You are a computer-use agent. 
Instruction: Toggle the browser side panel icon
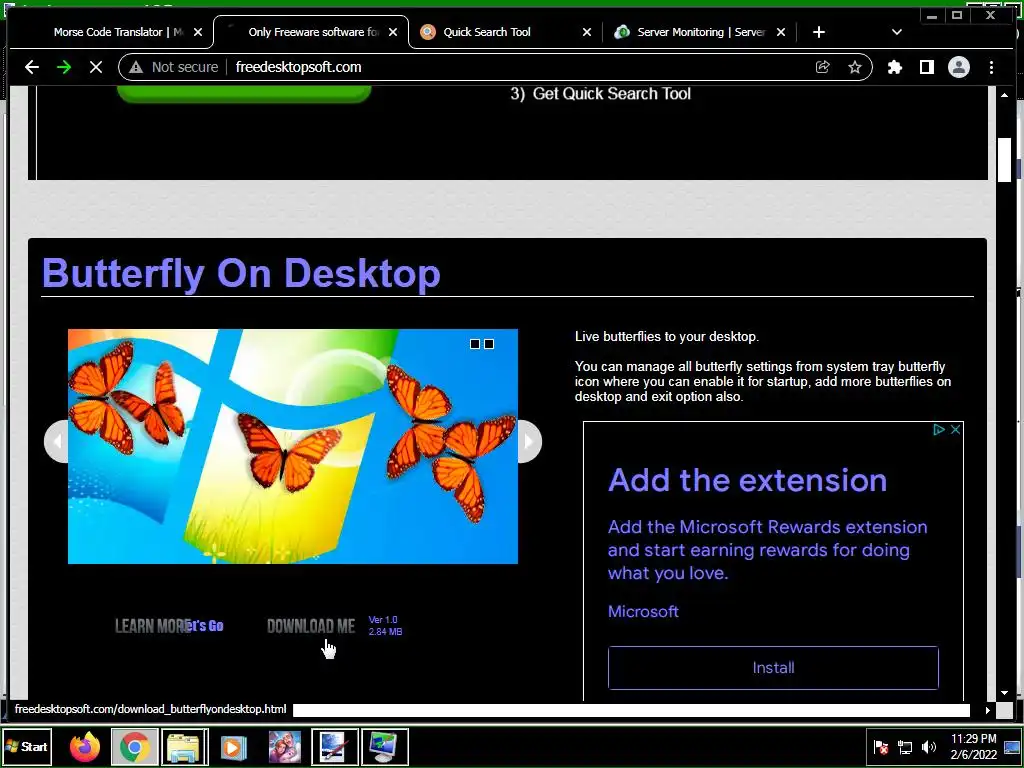tap(927, 67)
